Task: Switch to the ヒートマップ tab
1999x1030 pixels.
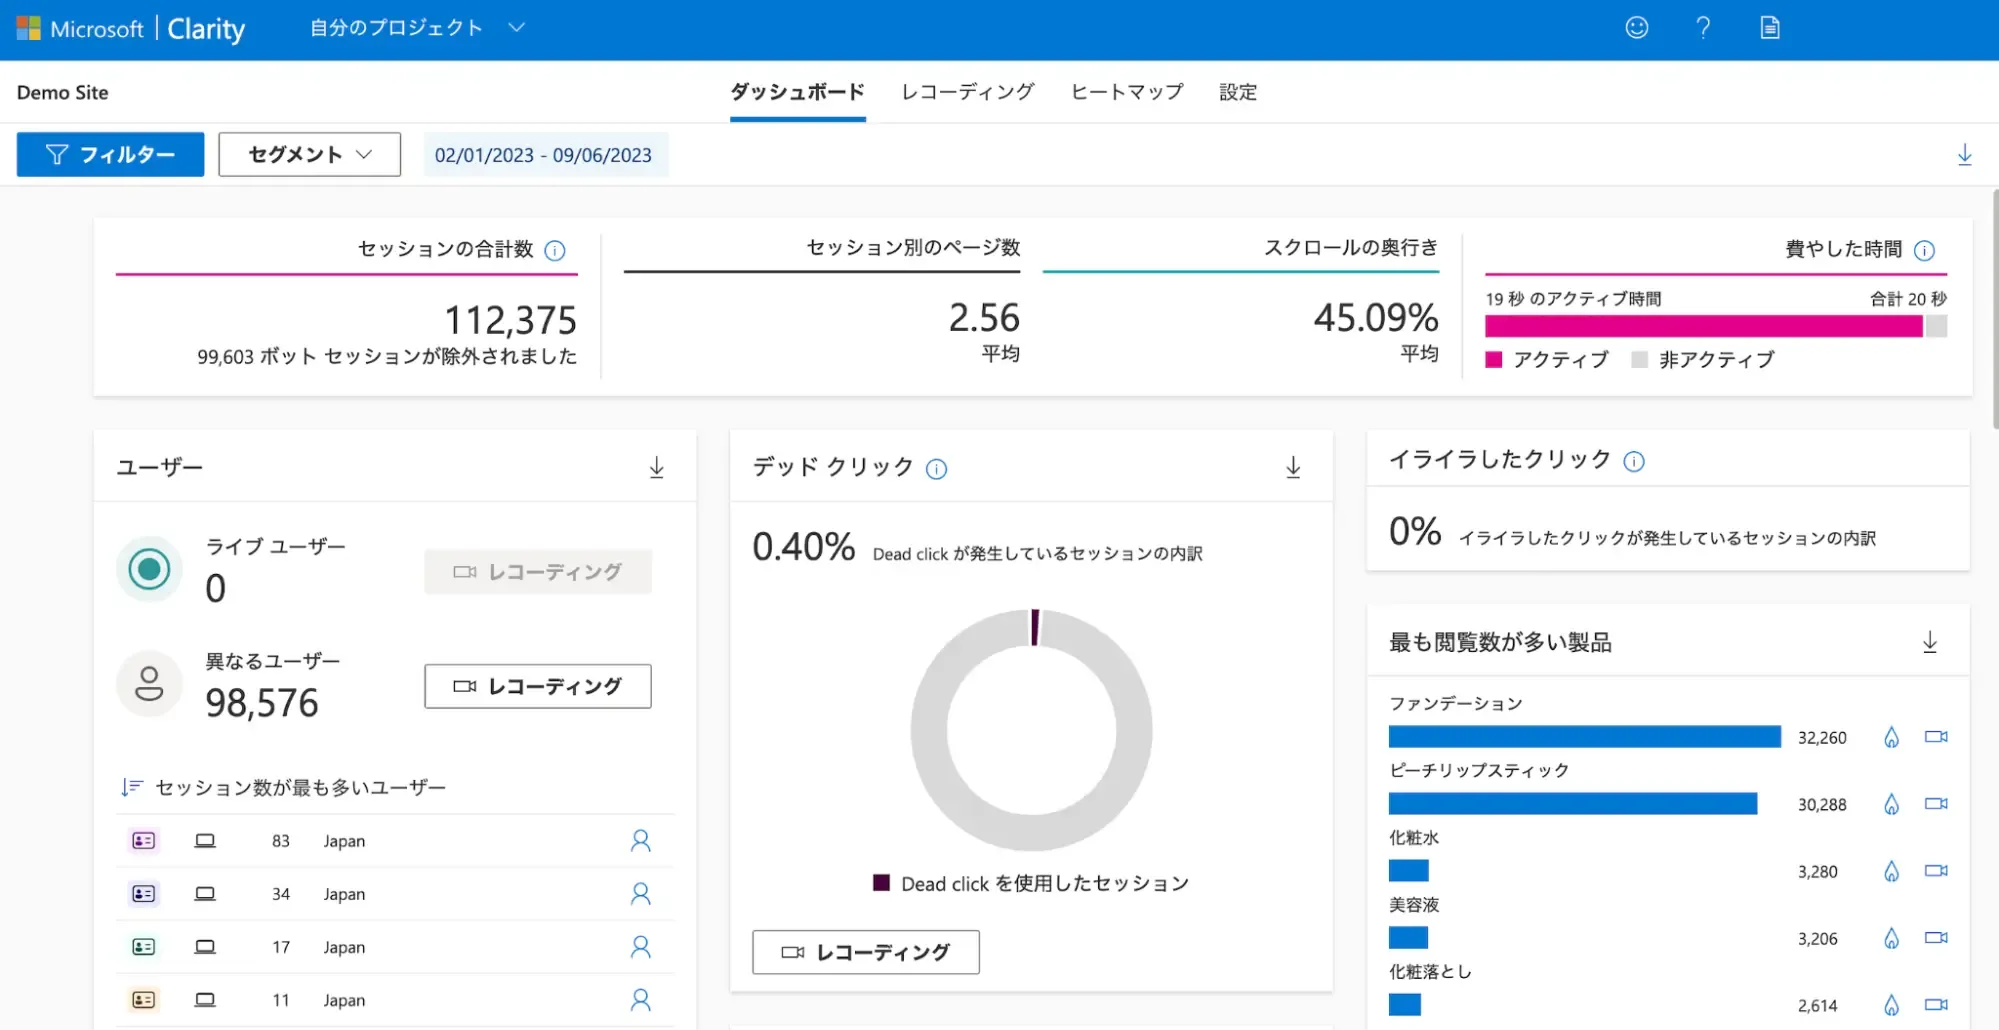Action: 1126,92
